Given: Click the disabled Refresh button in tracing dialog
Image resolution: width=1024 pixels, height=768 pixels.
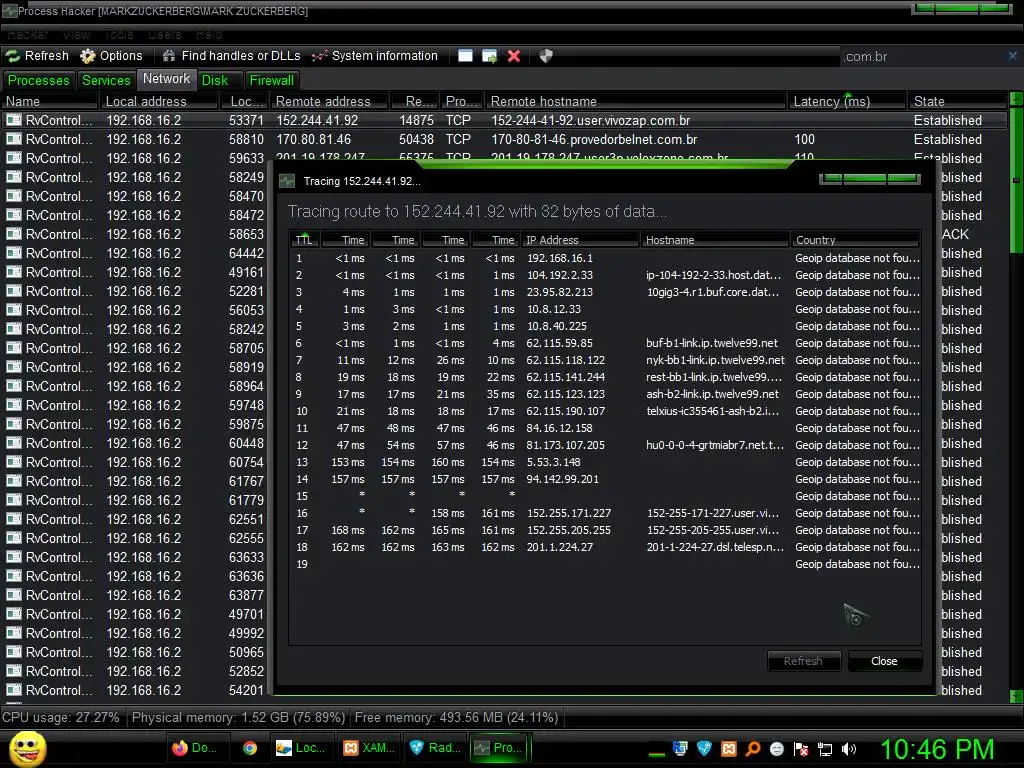Looking at the screenshot, I should coord(803,661).
